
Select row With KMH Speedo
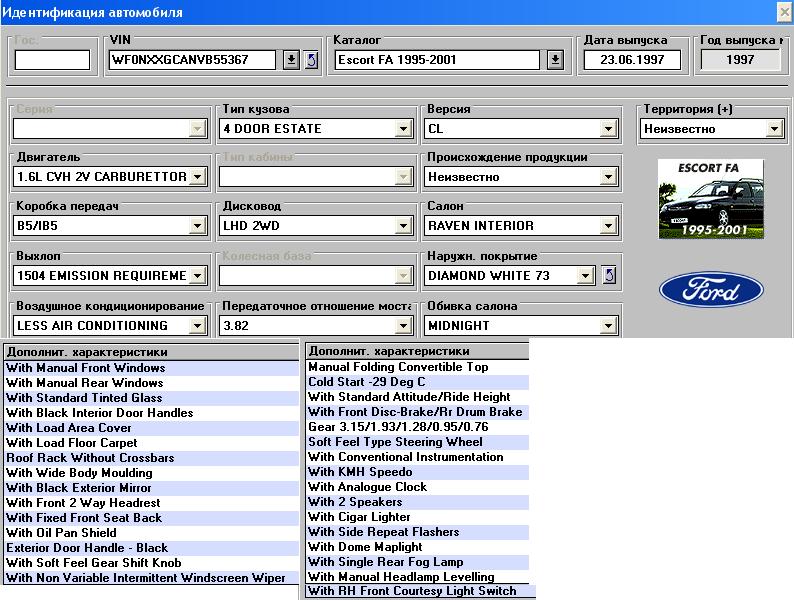[418, 472]
